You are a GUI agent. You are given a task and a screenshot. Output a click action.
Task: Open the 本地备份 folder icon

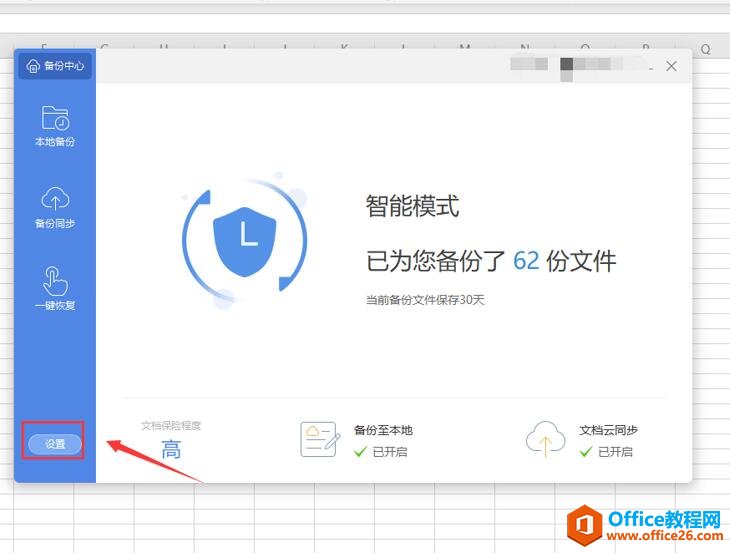55,118
